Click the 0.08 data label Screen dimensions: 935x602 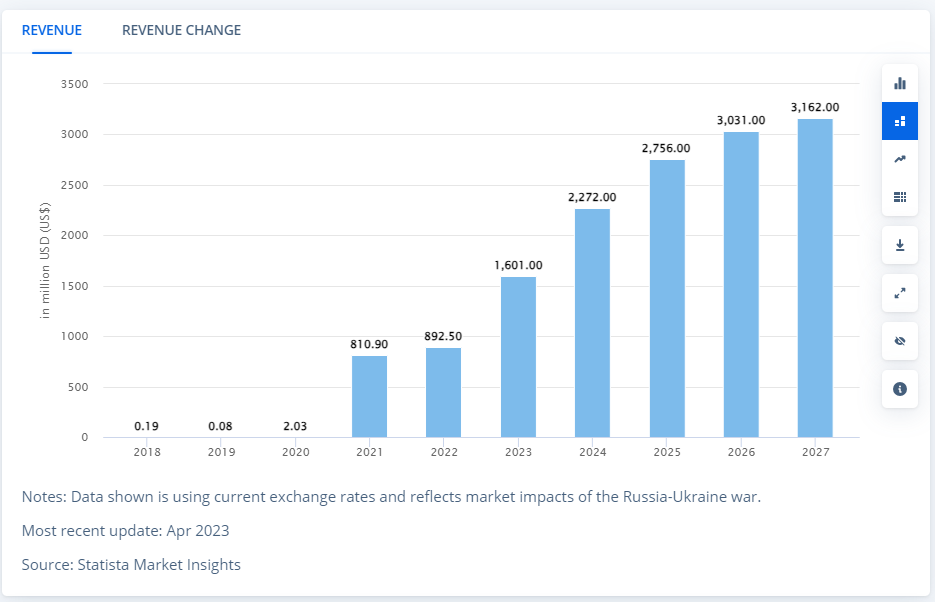click(x=221, y=426)
